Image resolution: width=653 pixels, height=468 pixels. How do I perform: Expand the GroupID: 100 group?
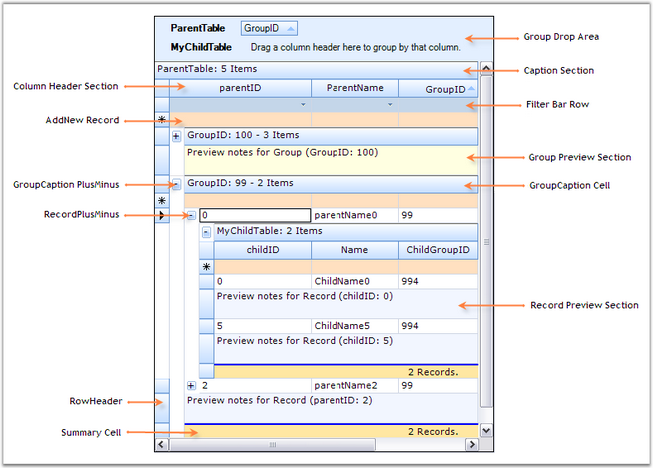point(176,136)
